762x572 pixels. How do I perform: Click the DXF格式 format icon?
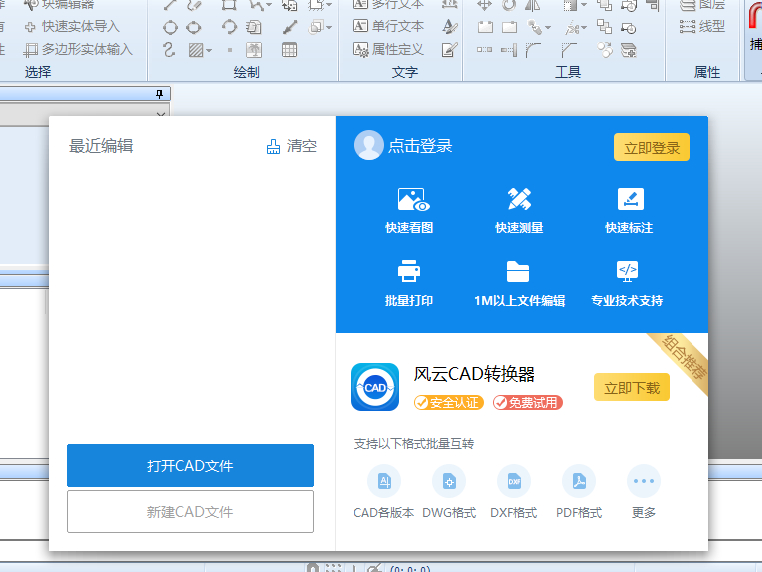click(514, 481)
